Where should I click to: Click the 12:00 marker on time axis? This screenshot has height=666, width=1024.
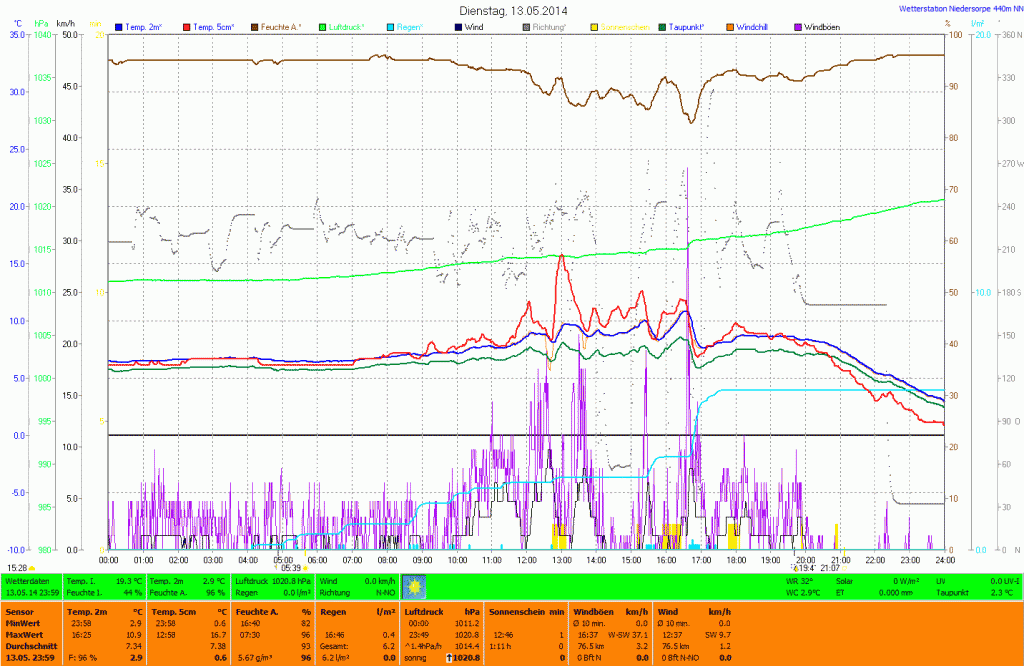pyautogui.click(x=526, y=560)
